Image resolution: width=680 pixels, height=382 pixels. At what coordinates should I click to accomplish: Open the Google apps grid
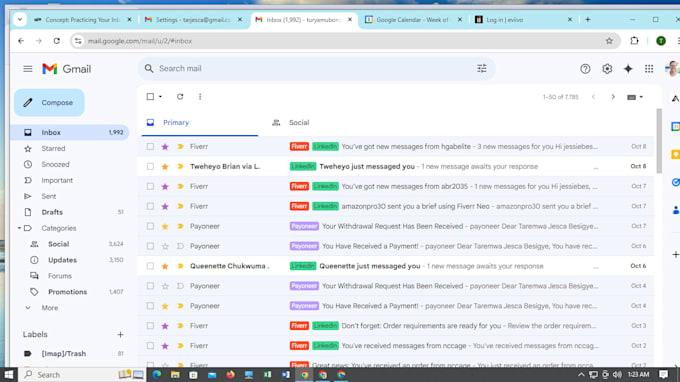pyautogui.click(x=649, y=69)
